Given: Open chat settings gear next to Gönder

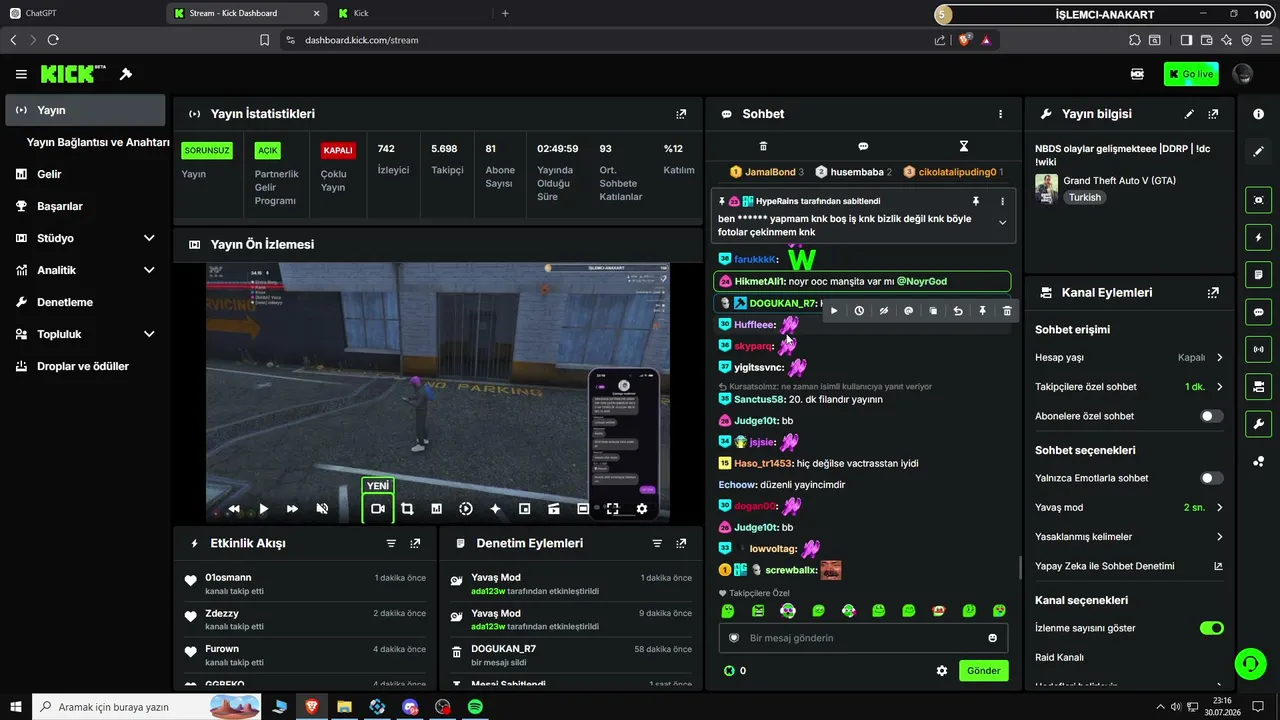Looking at the screenshot, I should pos(941,671).
